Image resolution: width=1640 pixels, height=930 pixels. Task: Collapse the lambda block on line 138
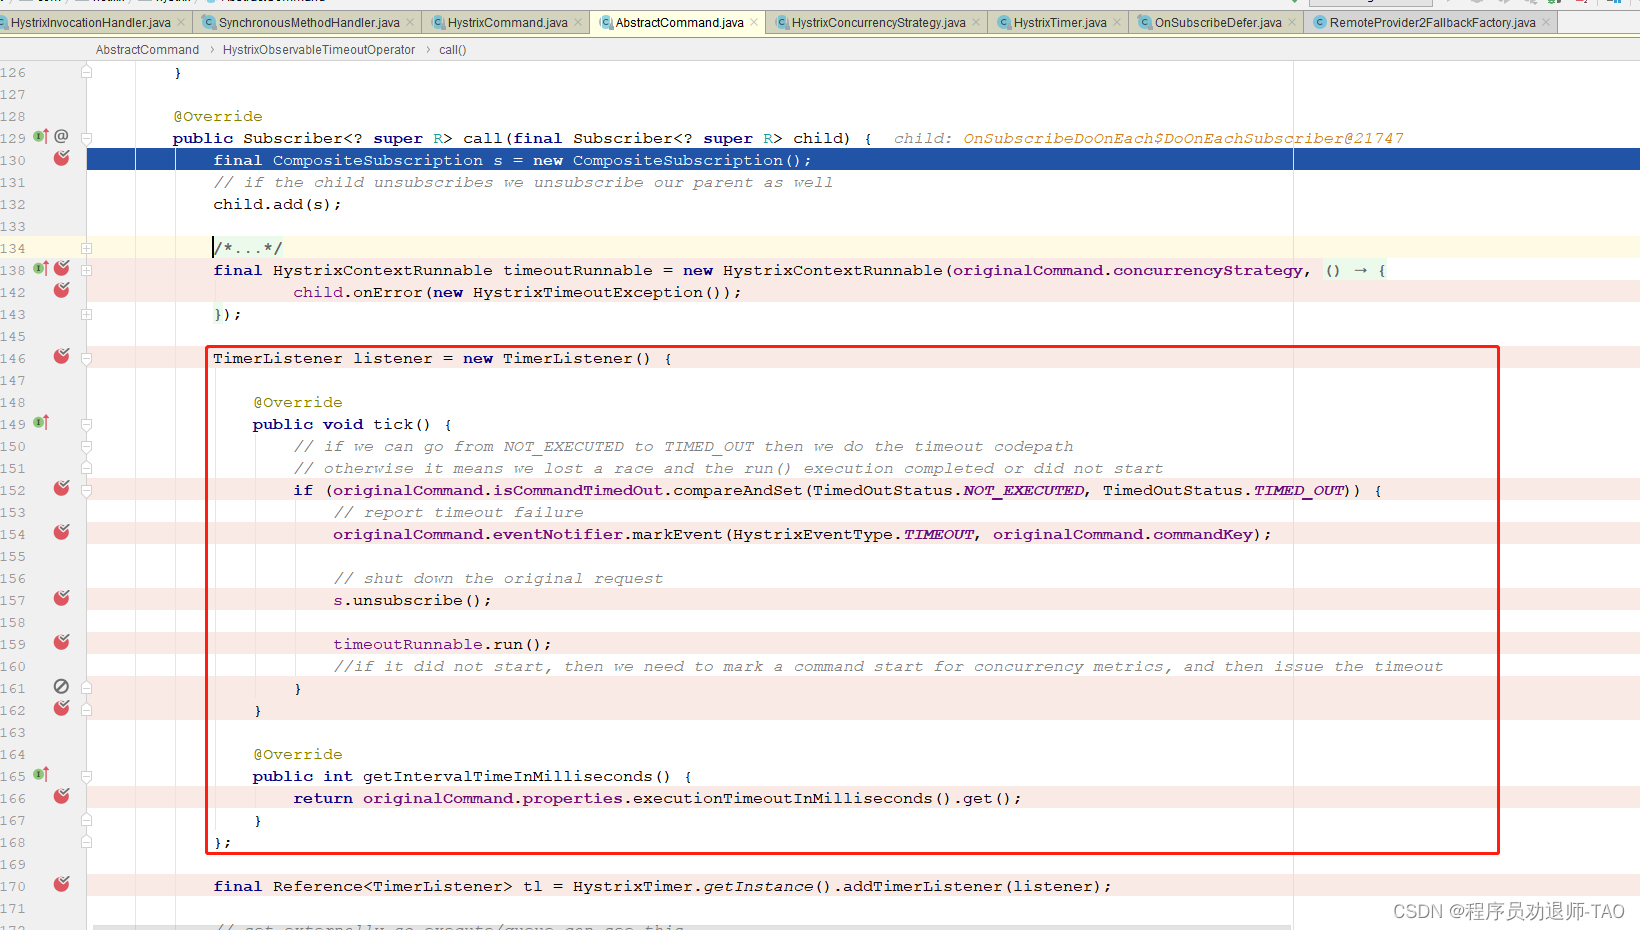pos(87,270)
